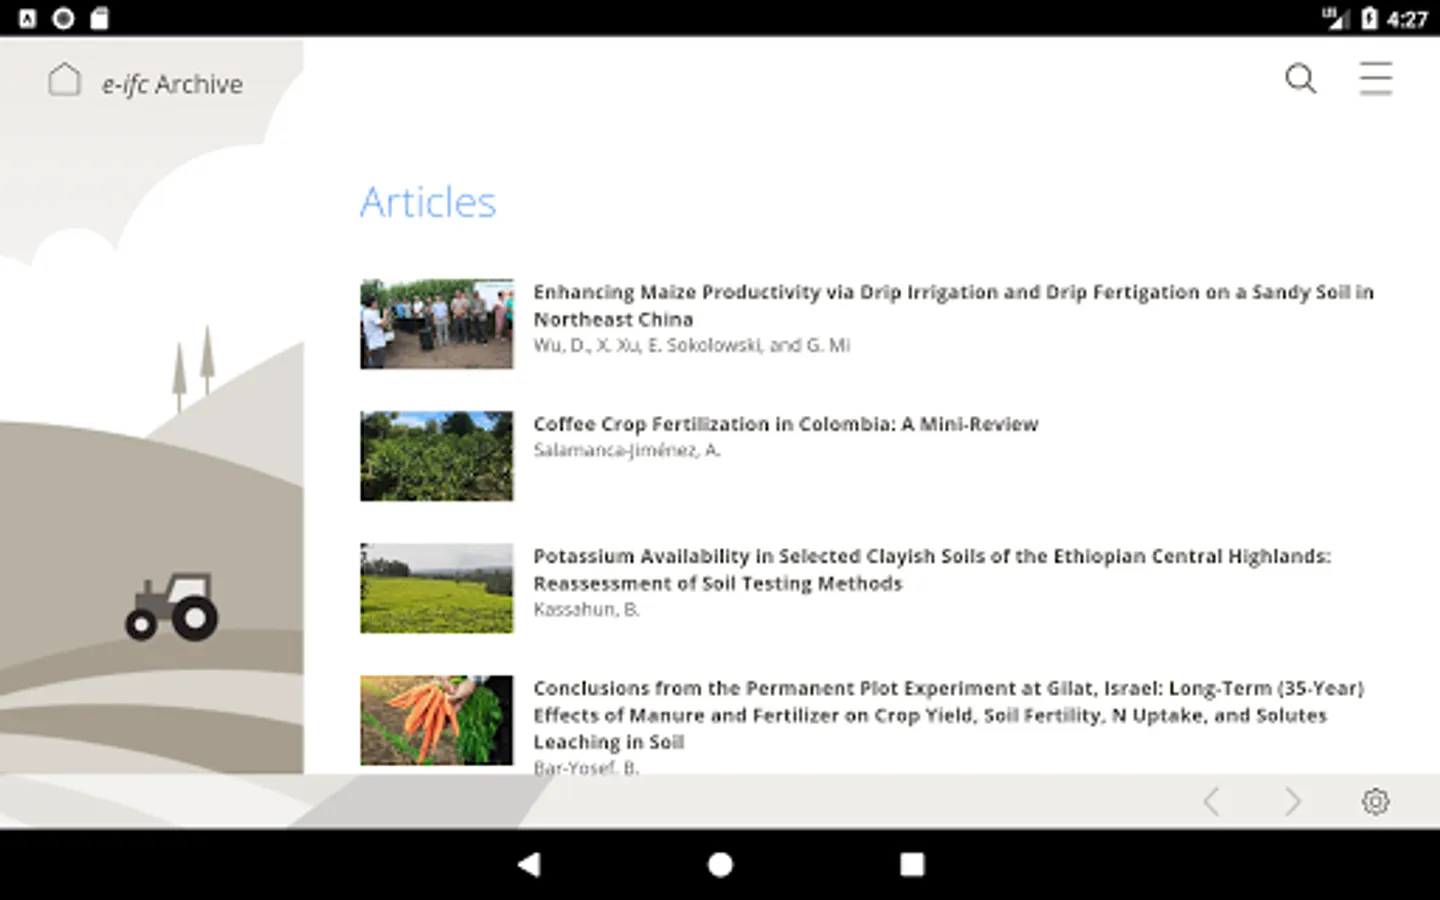Click the signal strength status icon

tap(1335, 18)
